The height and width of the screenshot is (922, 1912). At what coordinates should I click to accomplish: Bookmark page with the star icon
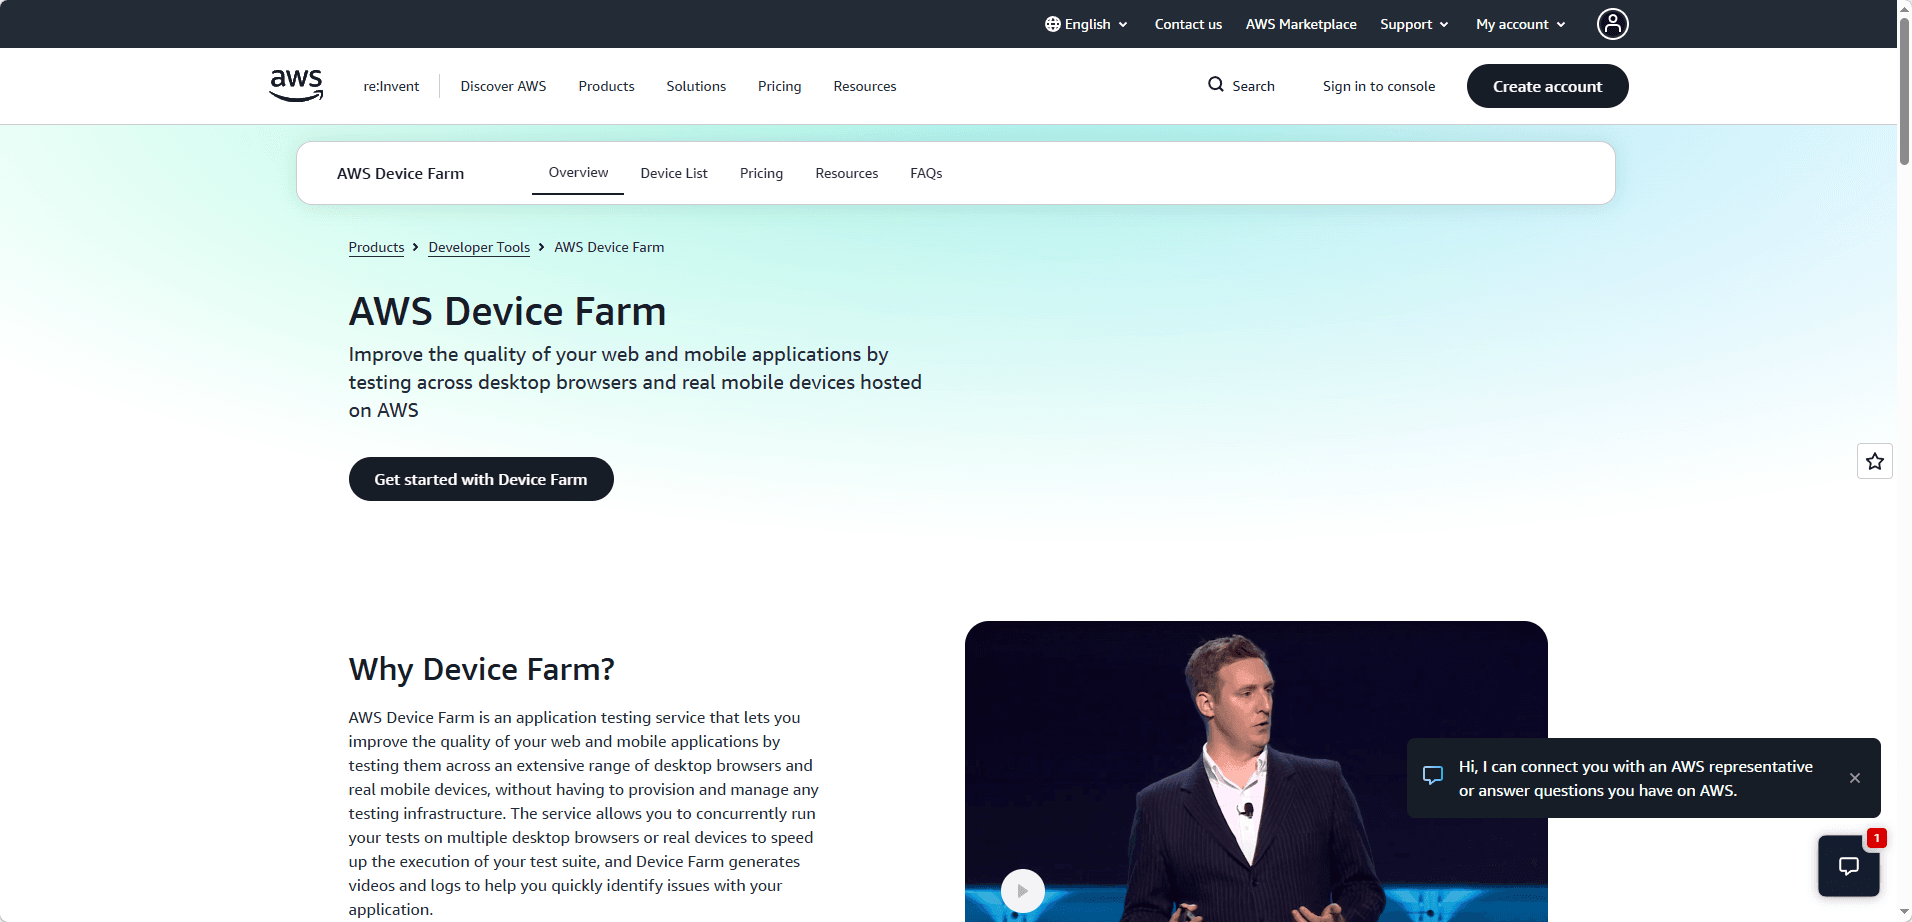1875,461
